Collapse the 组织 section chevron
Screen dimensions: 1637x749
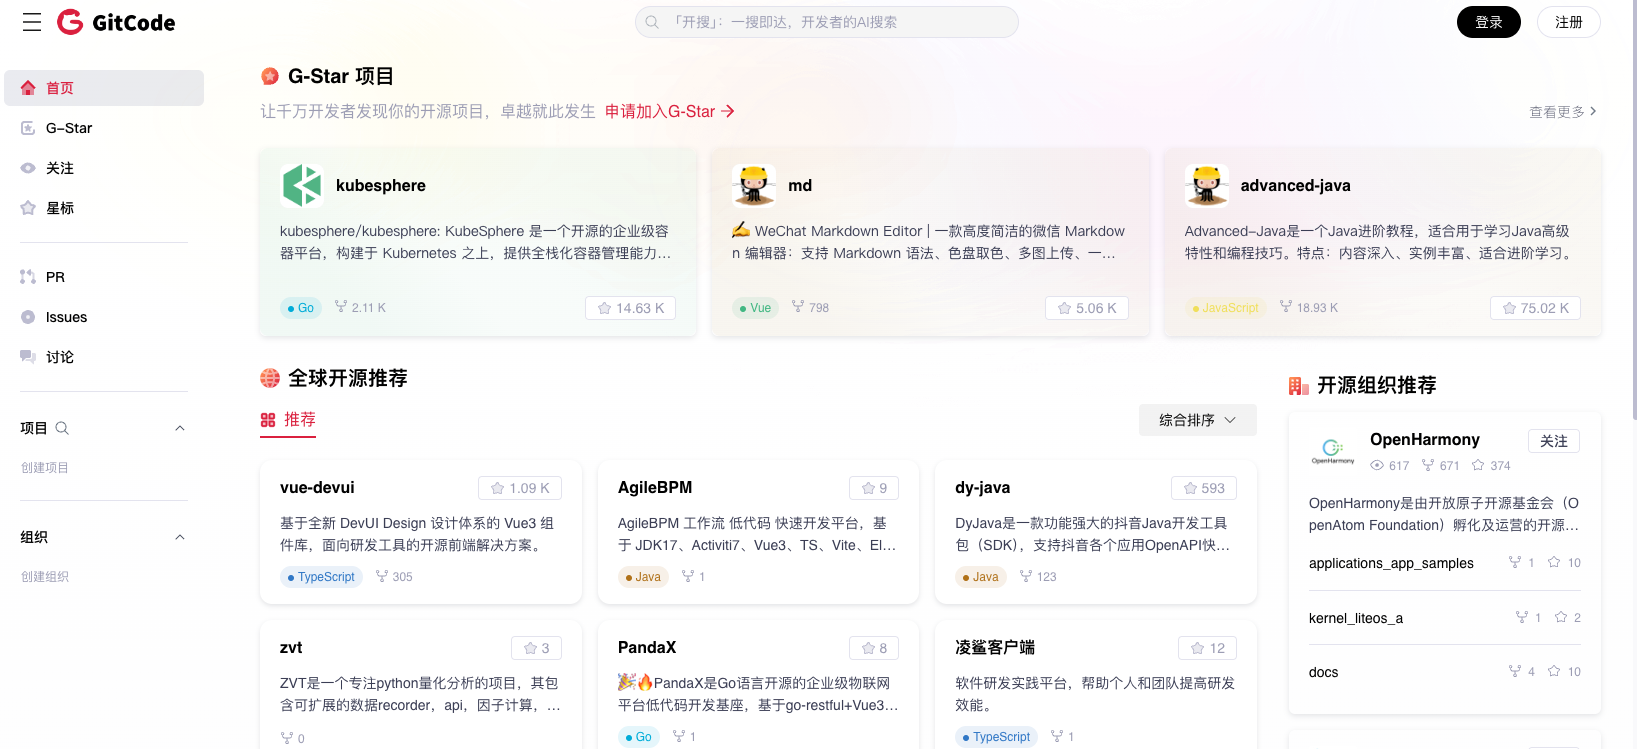pyautogui.click(x=180, y=537)
